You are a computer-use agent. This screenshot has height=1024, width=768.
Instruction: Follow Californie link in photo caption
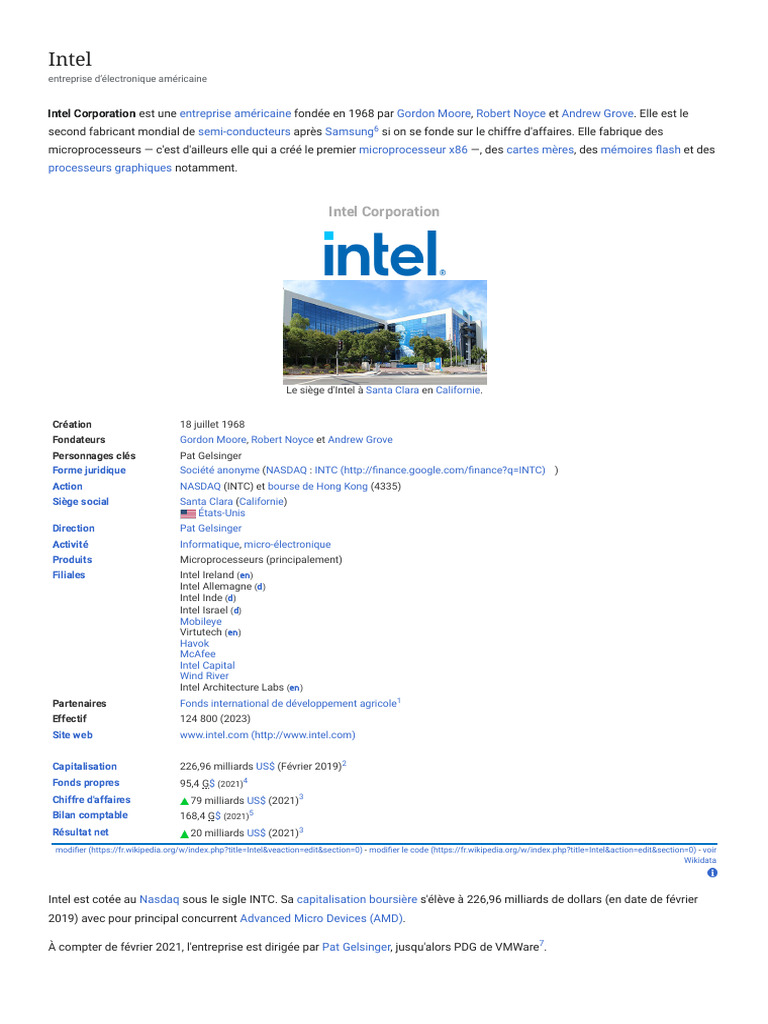458,391
